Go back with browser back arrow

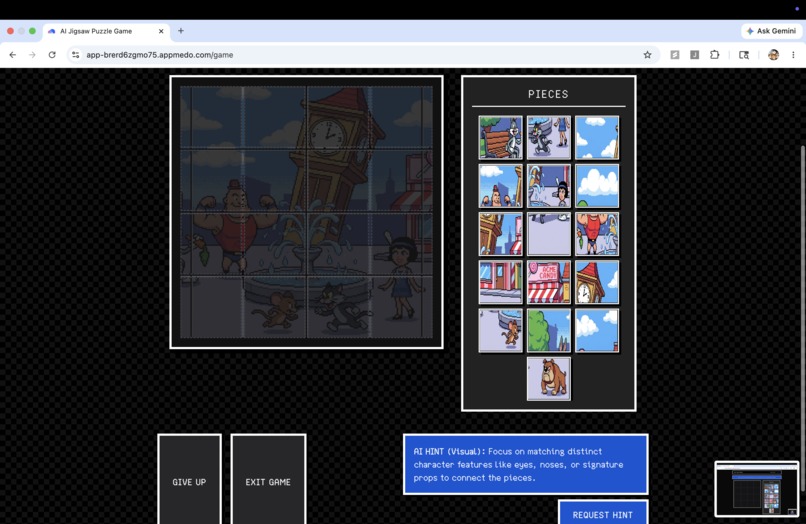pos(13,55)
